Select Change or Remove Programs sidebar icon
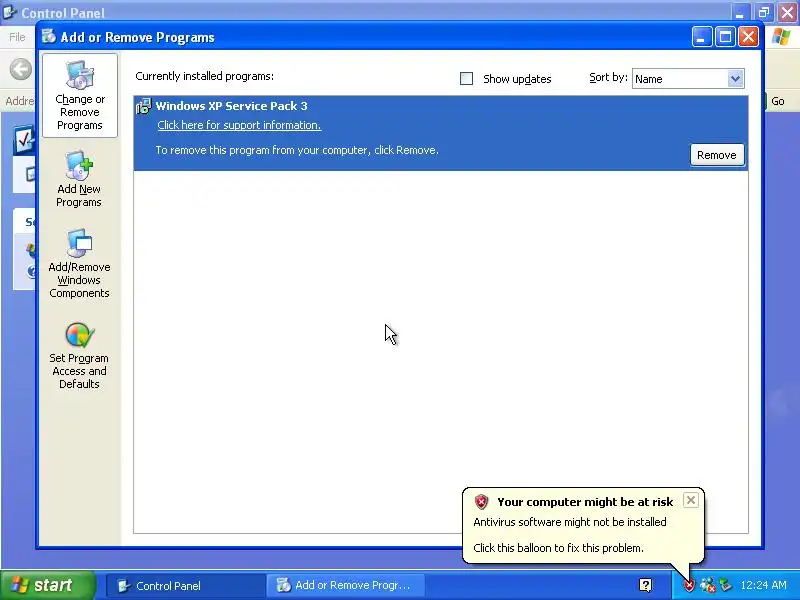The height and width of the screenshot is (600, 800). pos(80,95)
